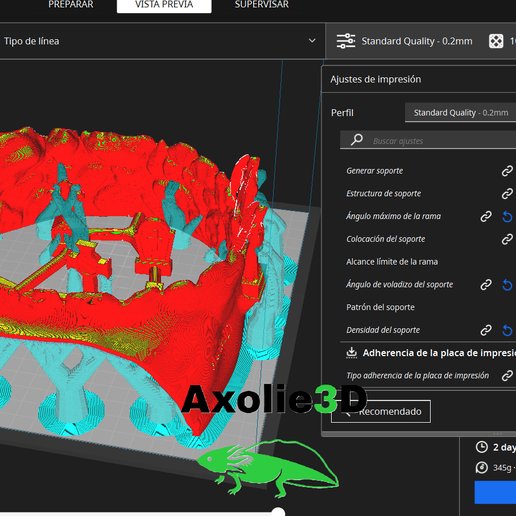
Task: Click the layer simulation slider handle
Action: pyautogui.click(x=278, y=512)
